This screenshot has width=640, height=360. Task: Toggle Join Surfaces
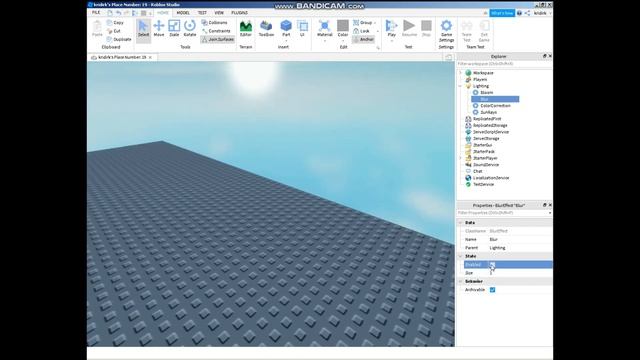tap(218, 40)
